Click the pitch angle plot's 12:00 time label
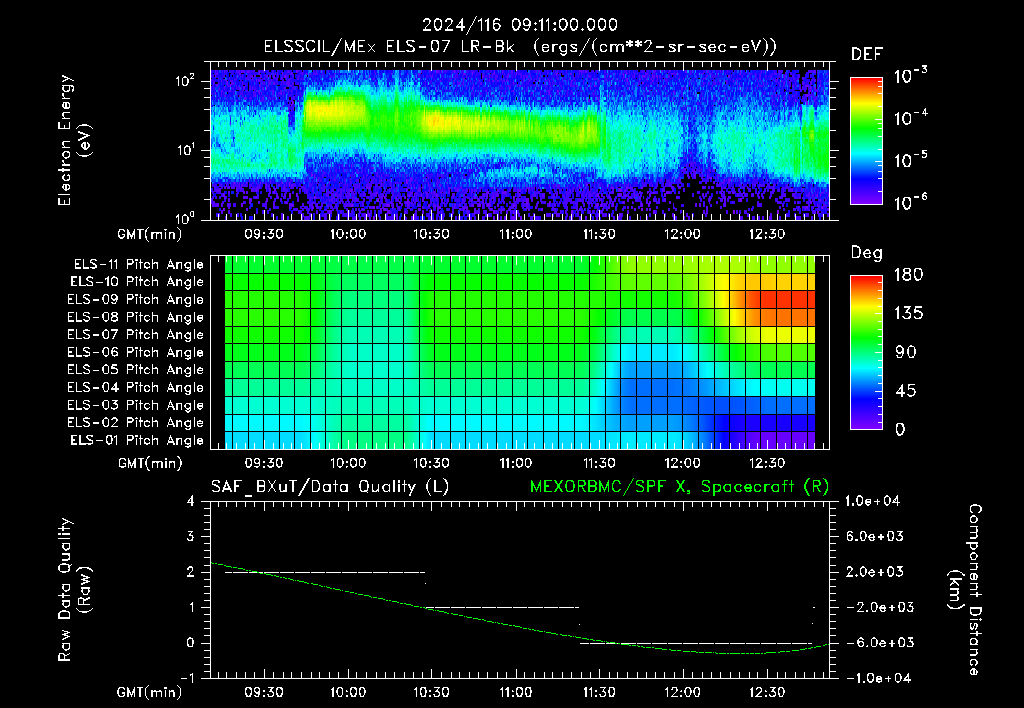 (x=682, y=463)
